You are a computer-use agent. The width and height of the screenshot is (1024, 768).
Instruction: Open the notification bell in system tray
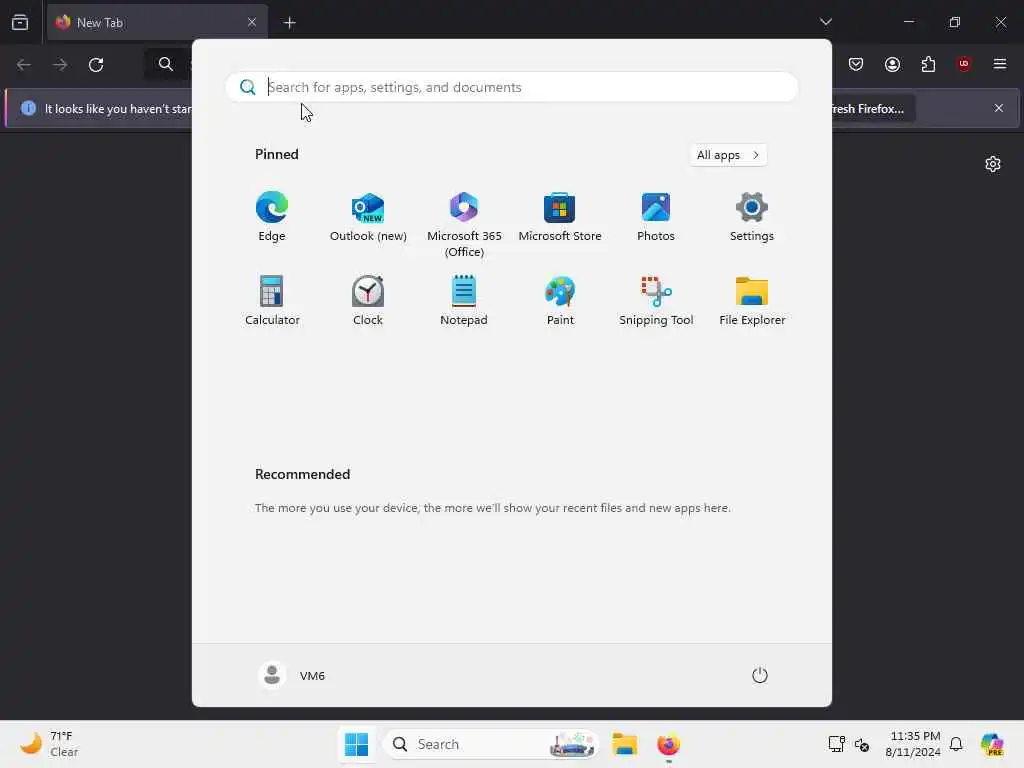click(x=956, y=744)
